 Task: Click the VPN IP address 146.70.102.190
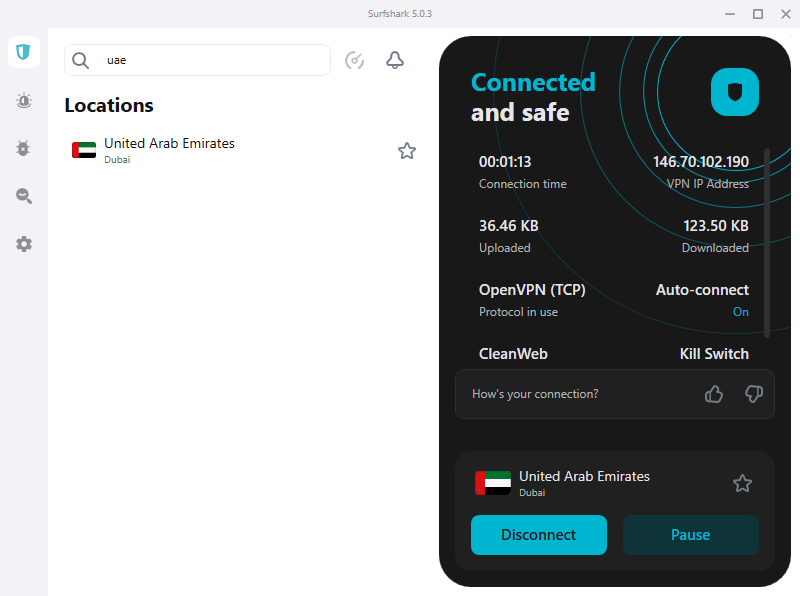click(x=701, y=162)
